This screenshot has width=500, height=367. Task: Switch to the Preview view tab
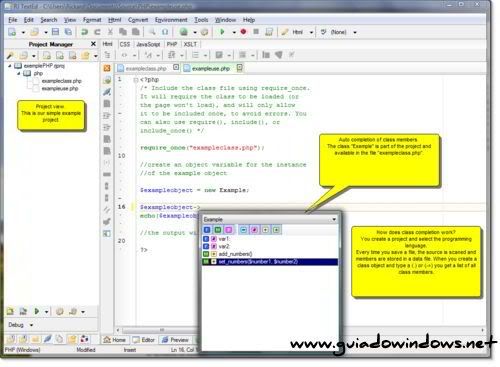176,340
